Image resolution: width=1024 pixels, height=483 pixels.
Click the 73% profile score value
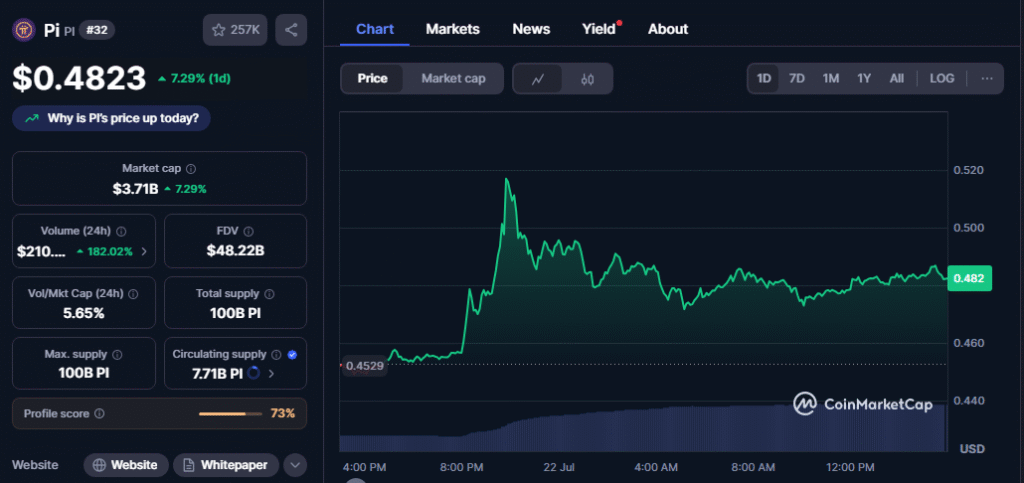coord(283,413)
